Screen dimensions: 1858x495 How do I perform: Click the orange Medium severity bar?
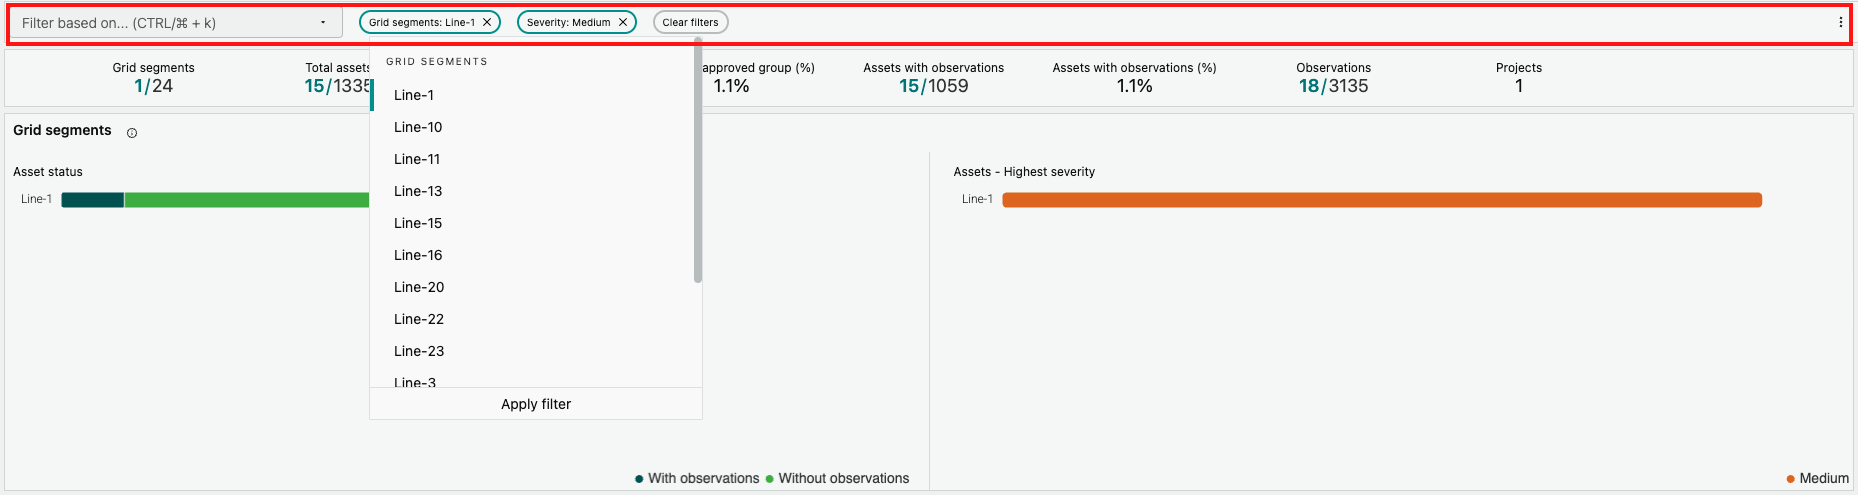1381,200
